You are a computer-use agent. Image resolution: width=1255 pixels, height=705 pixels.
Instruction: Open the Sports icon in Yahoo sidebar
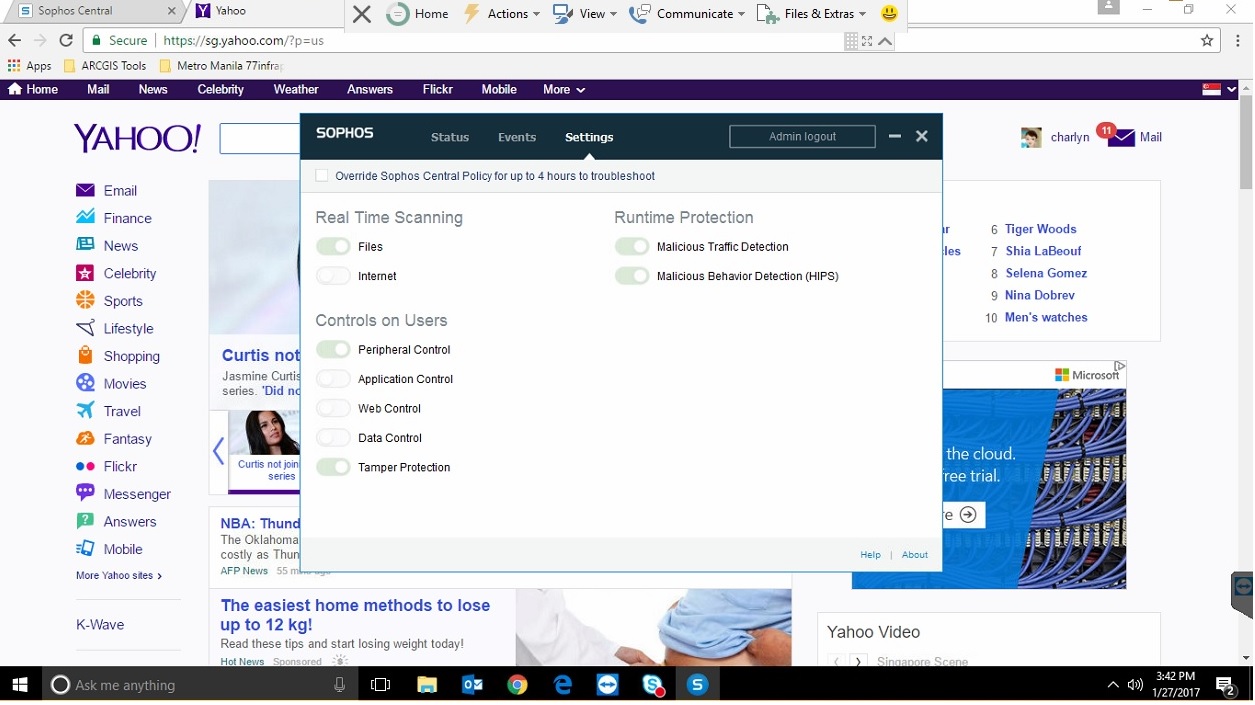pos(85,300)
